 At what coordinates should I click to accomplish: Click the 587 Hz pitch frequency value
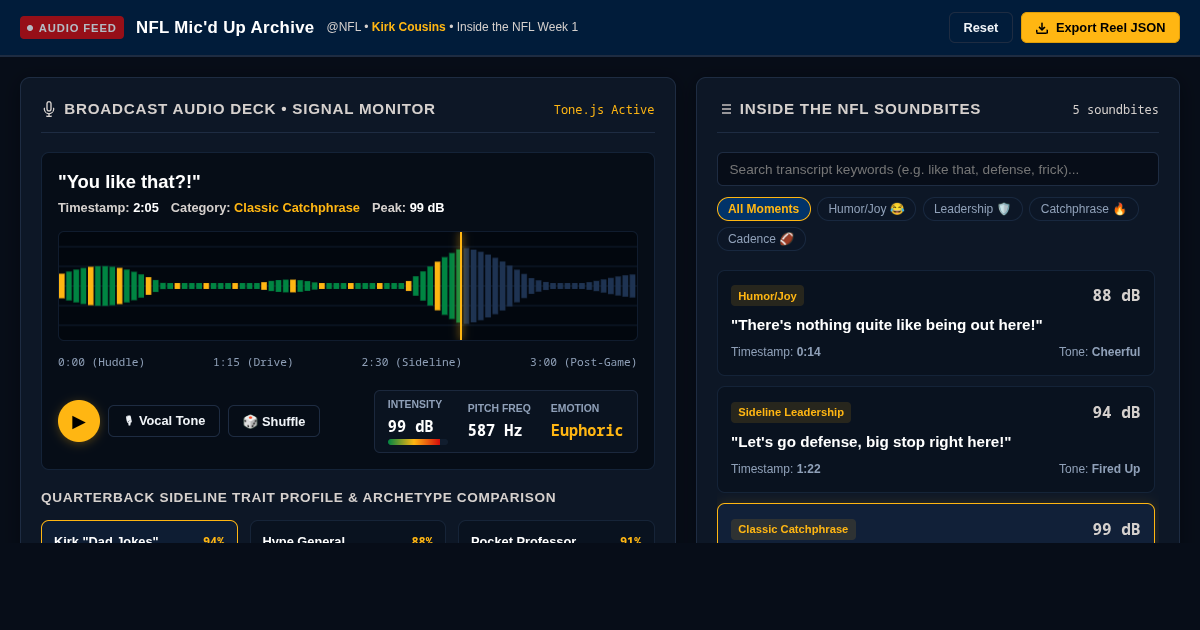coord(495,430)
